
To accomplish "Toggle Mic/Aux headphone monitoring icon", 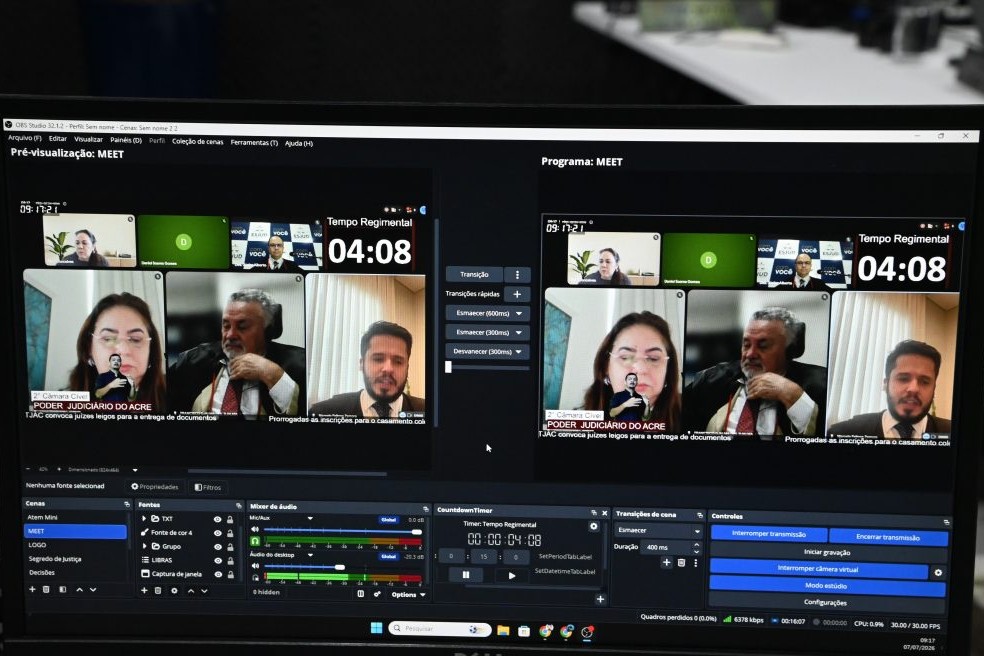I will [x=255, y=540].
